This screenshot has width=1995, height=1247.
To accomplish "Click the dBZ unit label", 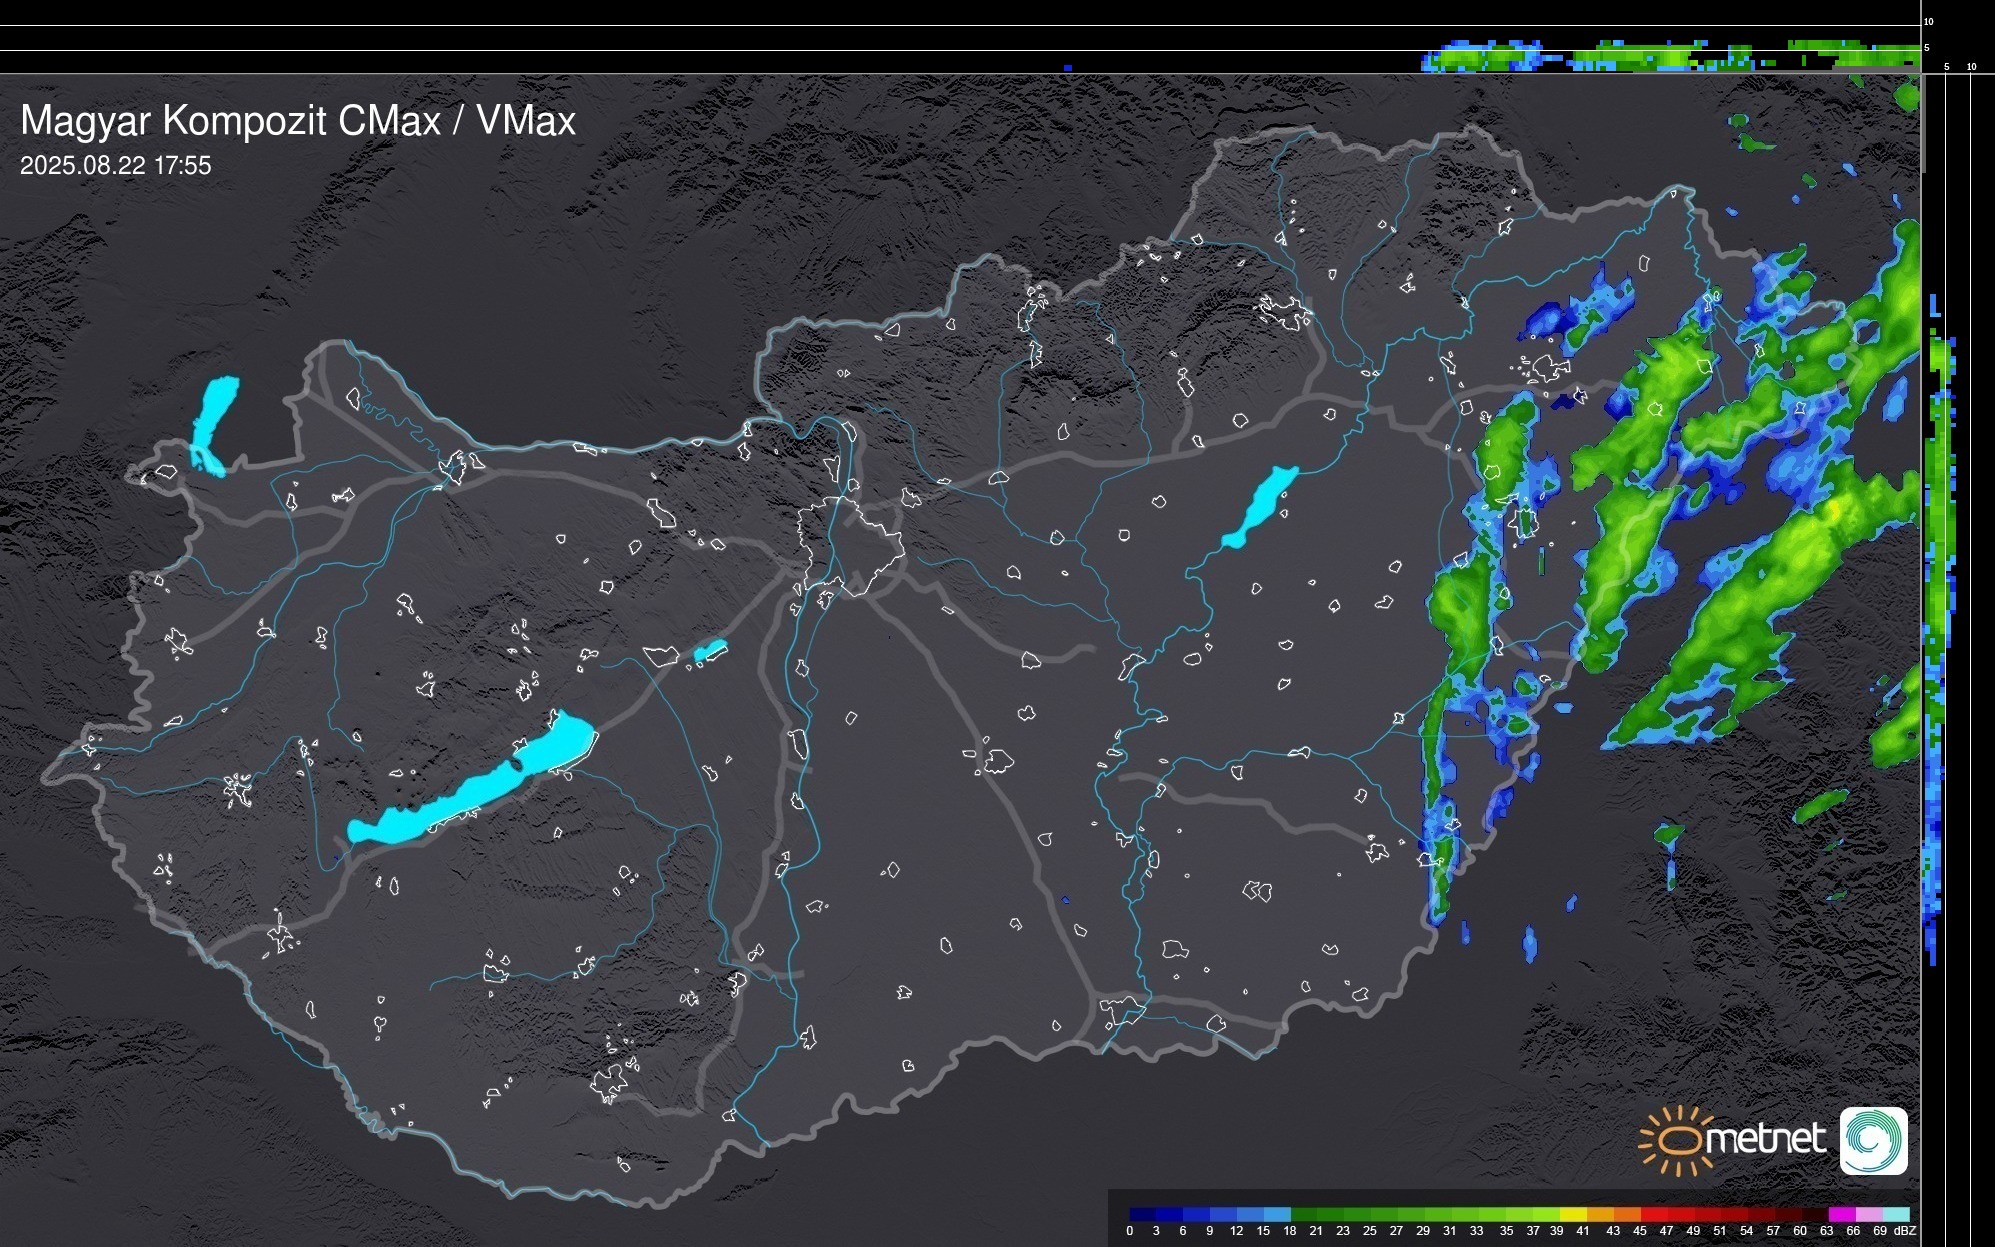I will coord(1905,1231).
